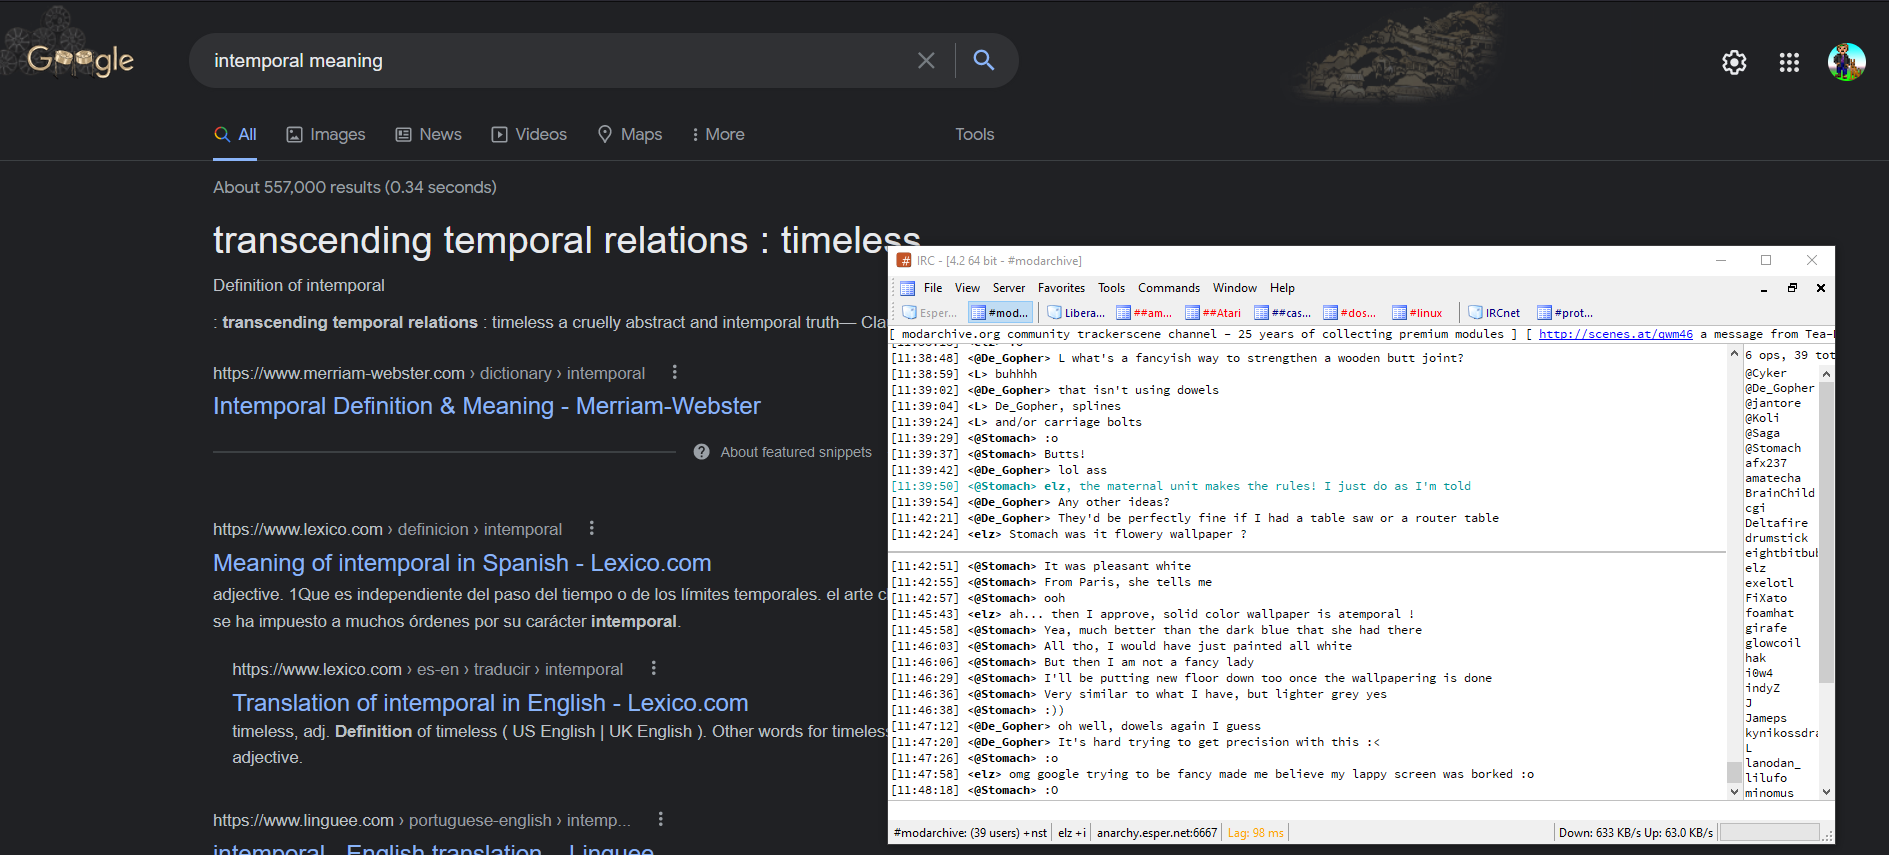Open options for merriam-webster result
Image resolution: width=1889 pixels, height=855 pixels.
tap(675, 372)
